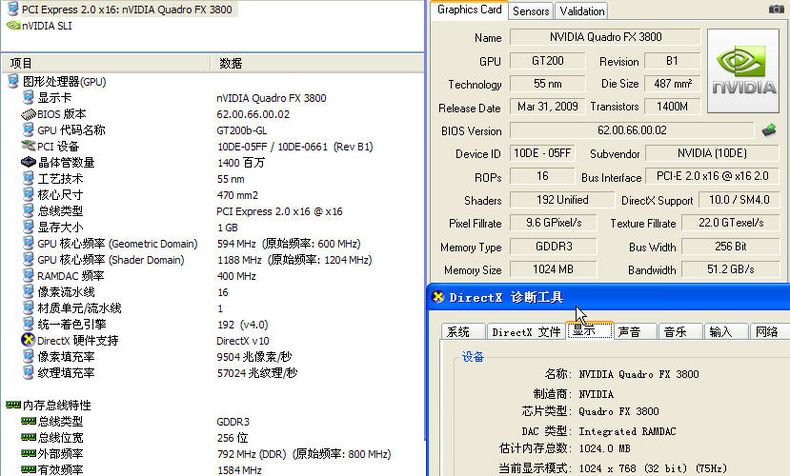790x476 pixels.
Task: Open the Graphics Card tab in GPU-Z
Action: (x=469, y=10)
